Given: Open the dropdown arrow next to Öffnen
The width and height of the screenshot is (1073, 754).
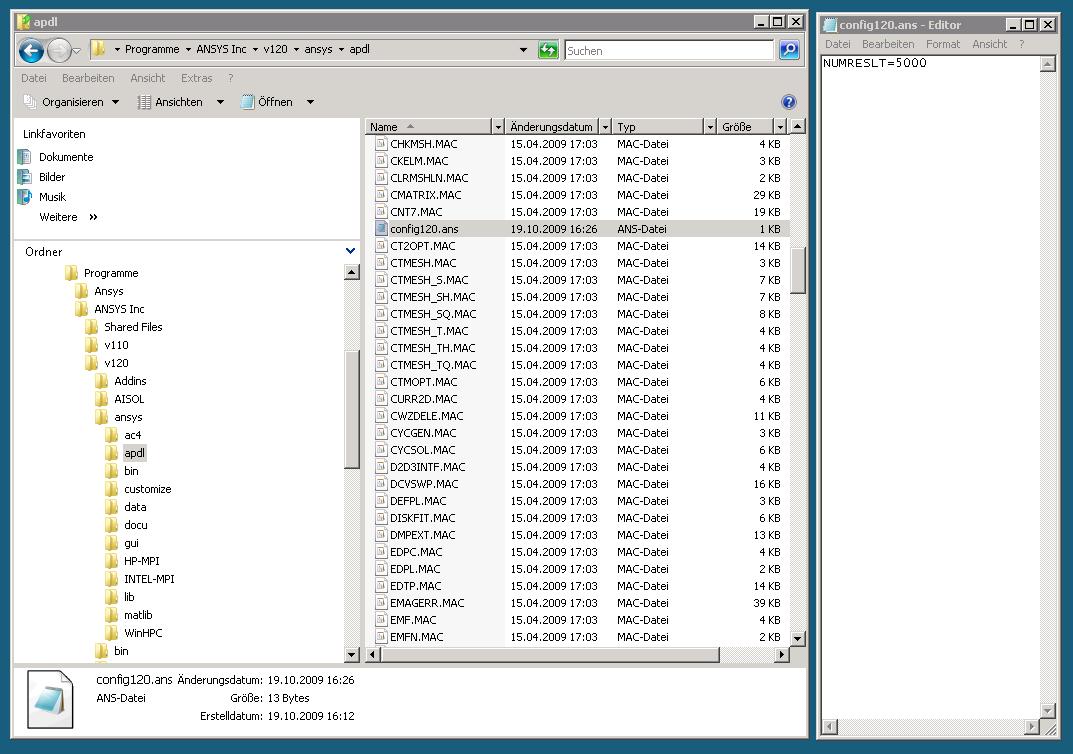Looking at the screenshot, I should (310, 102).
